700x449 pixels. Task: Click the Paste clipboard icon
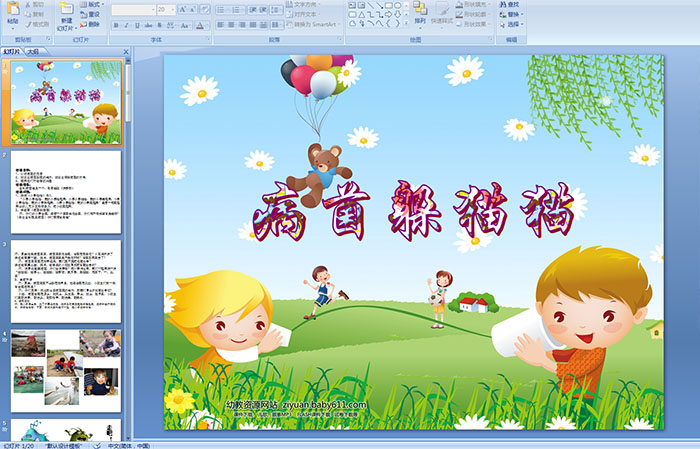coord(13,9)
